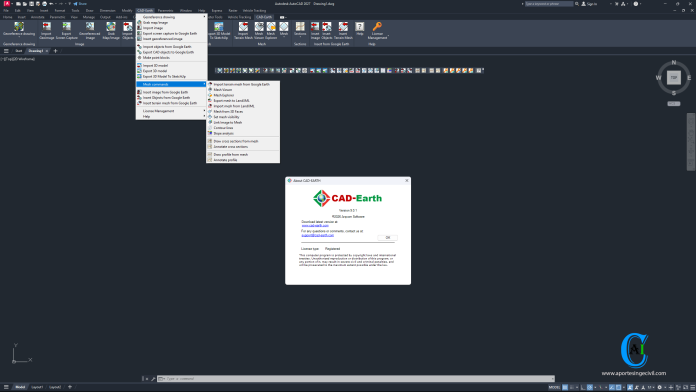The image size is (696, 392).
Task: Click the Share button in title bar
Action: (80, 4)
